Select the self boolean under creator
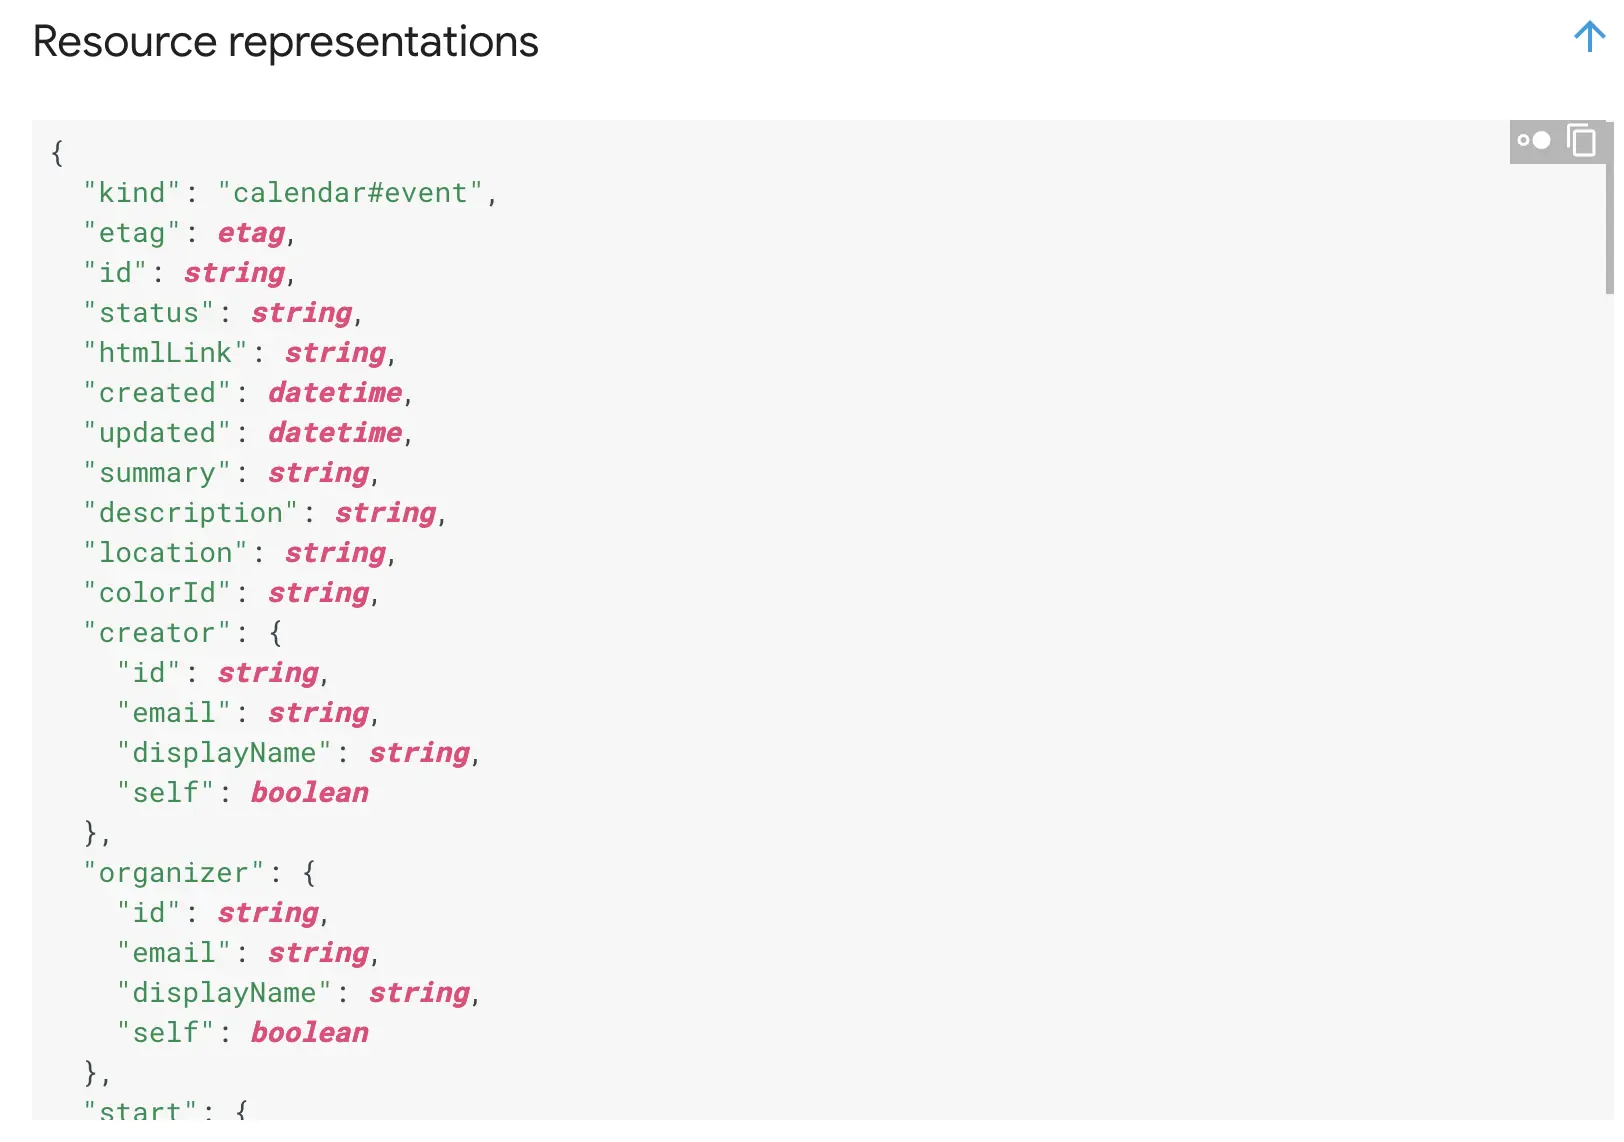This screenshot has height=1142, width=1624. [311, 792]
